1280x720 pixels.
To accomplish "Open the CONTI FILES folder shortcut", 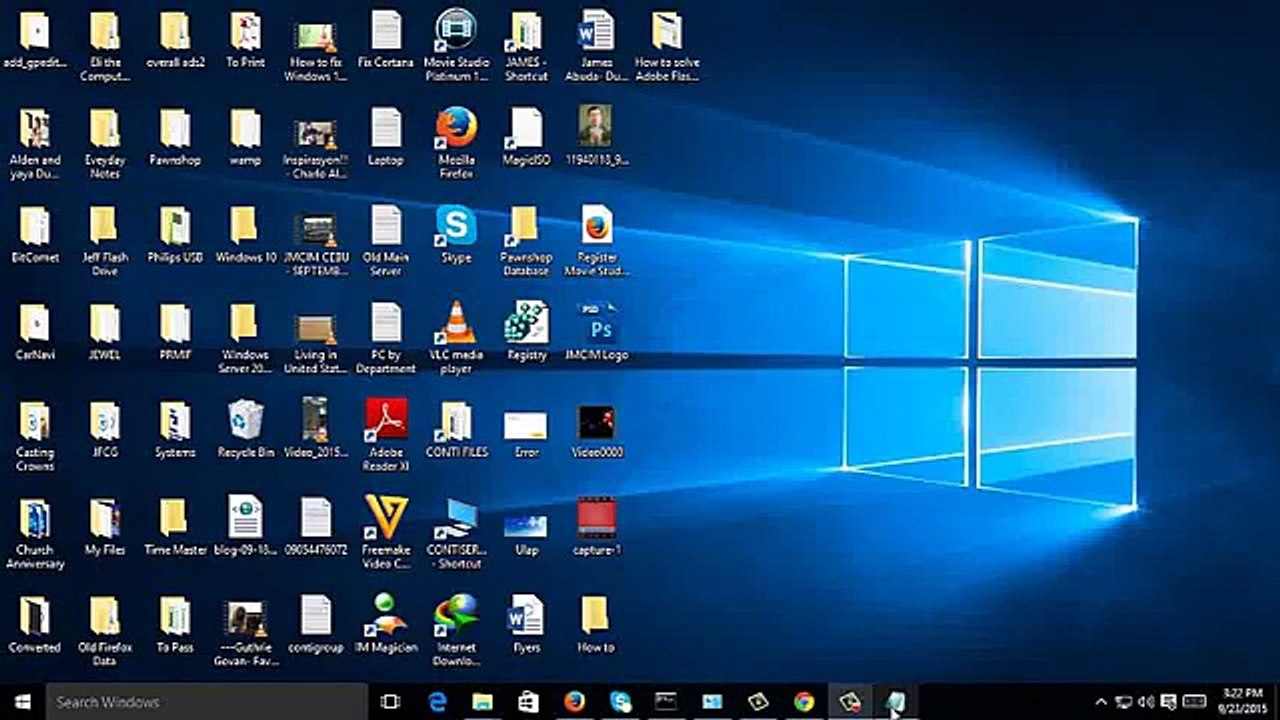I will tap(456, 431).
